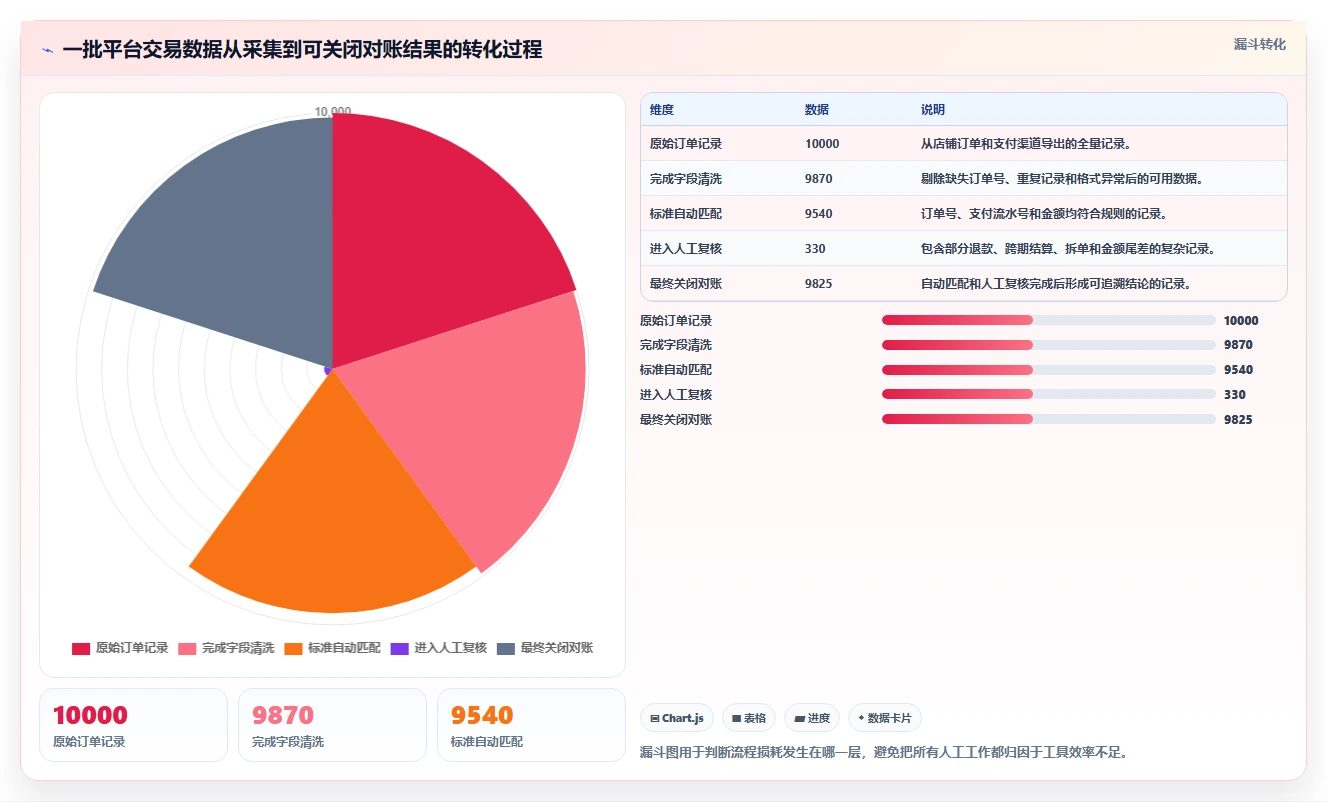Click the 标准自动匹配 label in the progress list
The image size is (1327, 802).
676,370
